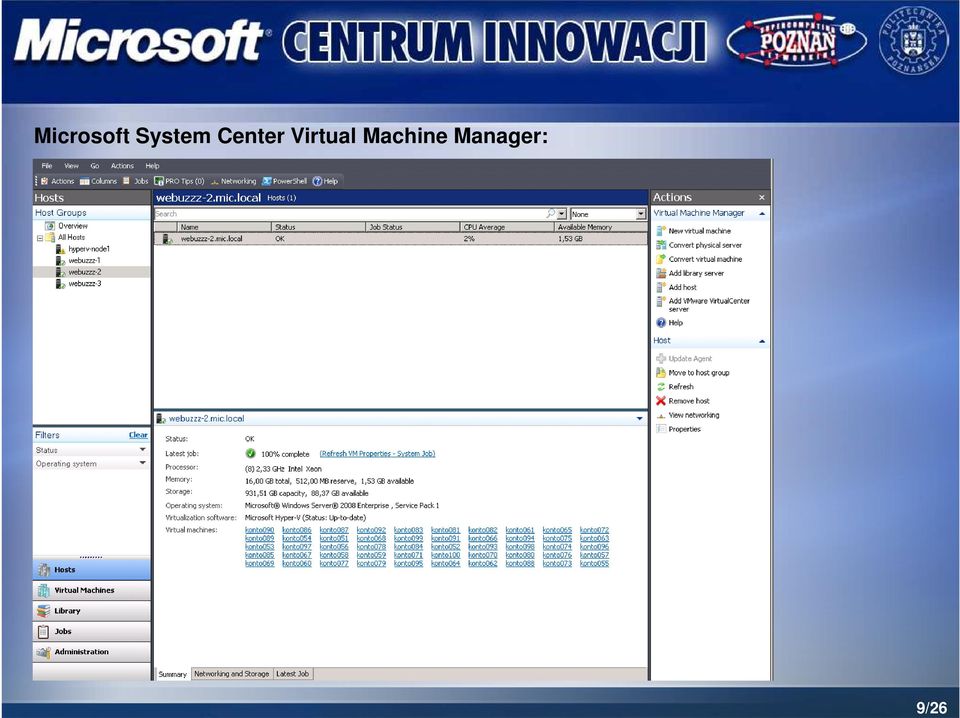
Task: Click the Actions toolbar icon
Action: coord(58,181)
